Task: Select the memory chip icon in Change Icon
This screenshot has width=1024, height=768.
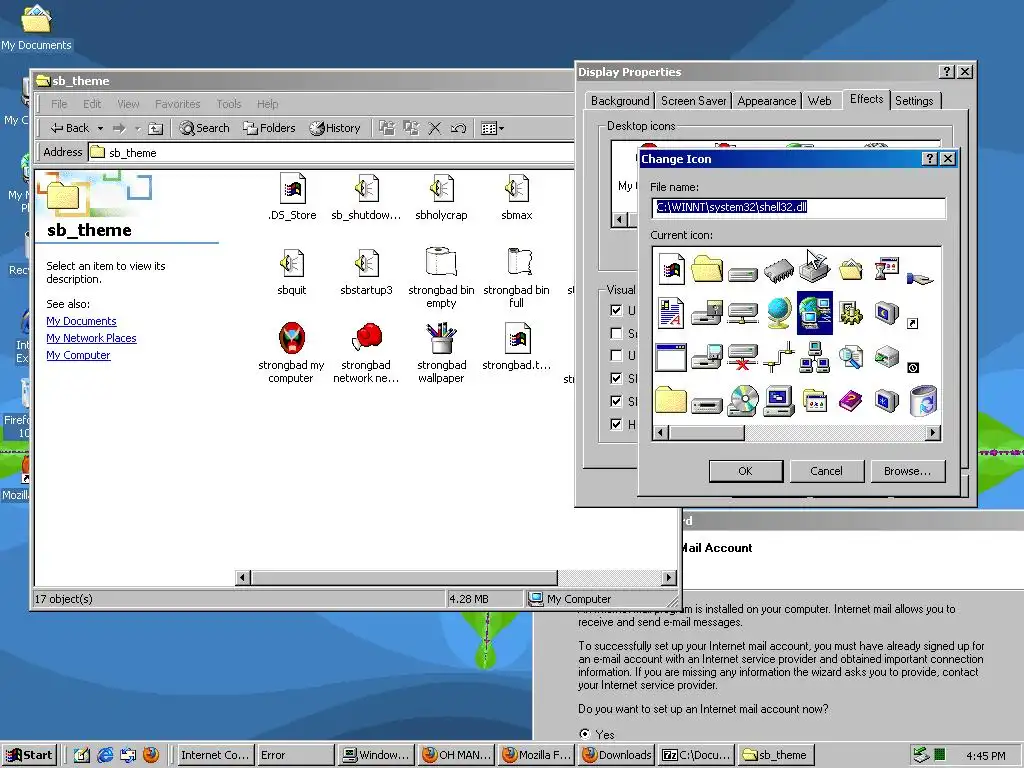Action: (x=778, y=270)
